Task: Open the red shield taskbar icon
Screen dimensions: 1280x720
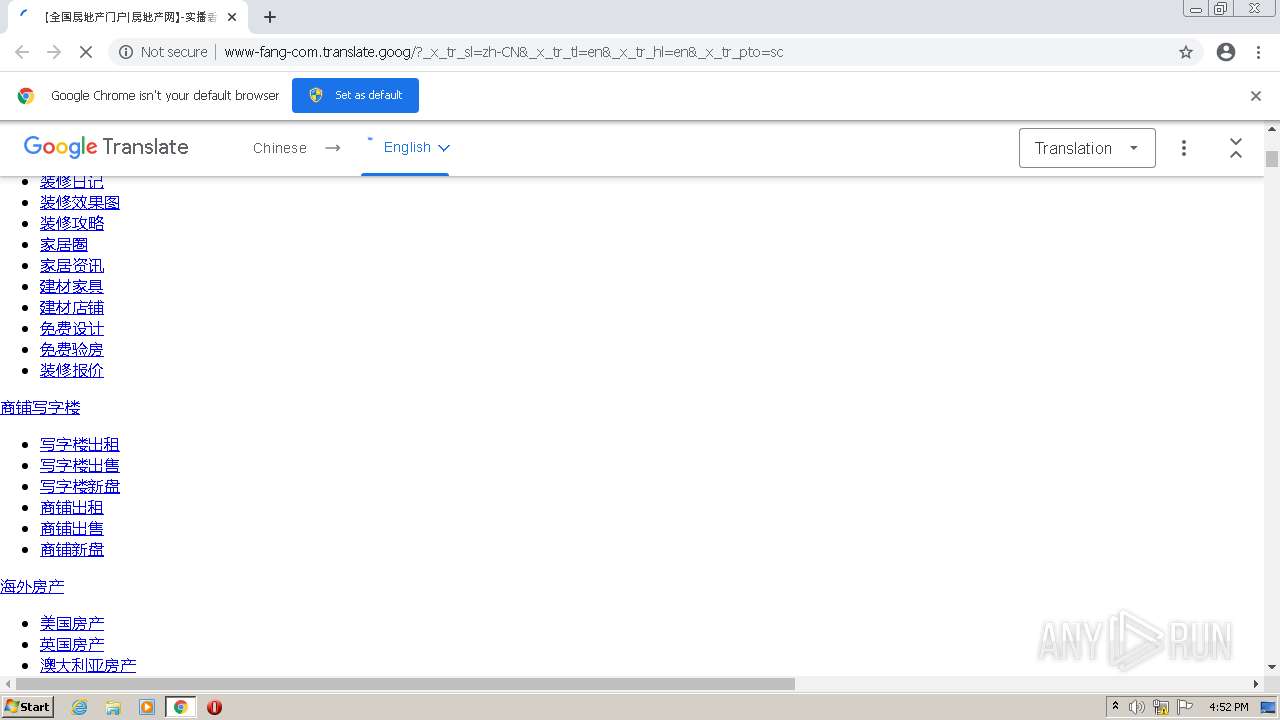Action: [214, 707]
